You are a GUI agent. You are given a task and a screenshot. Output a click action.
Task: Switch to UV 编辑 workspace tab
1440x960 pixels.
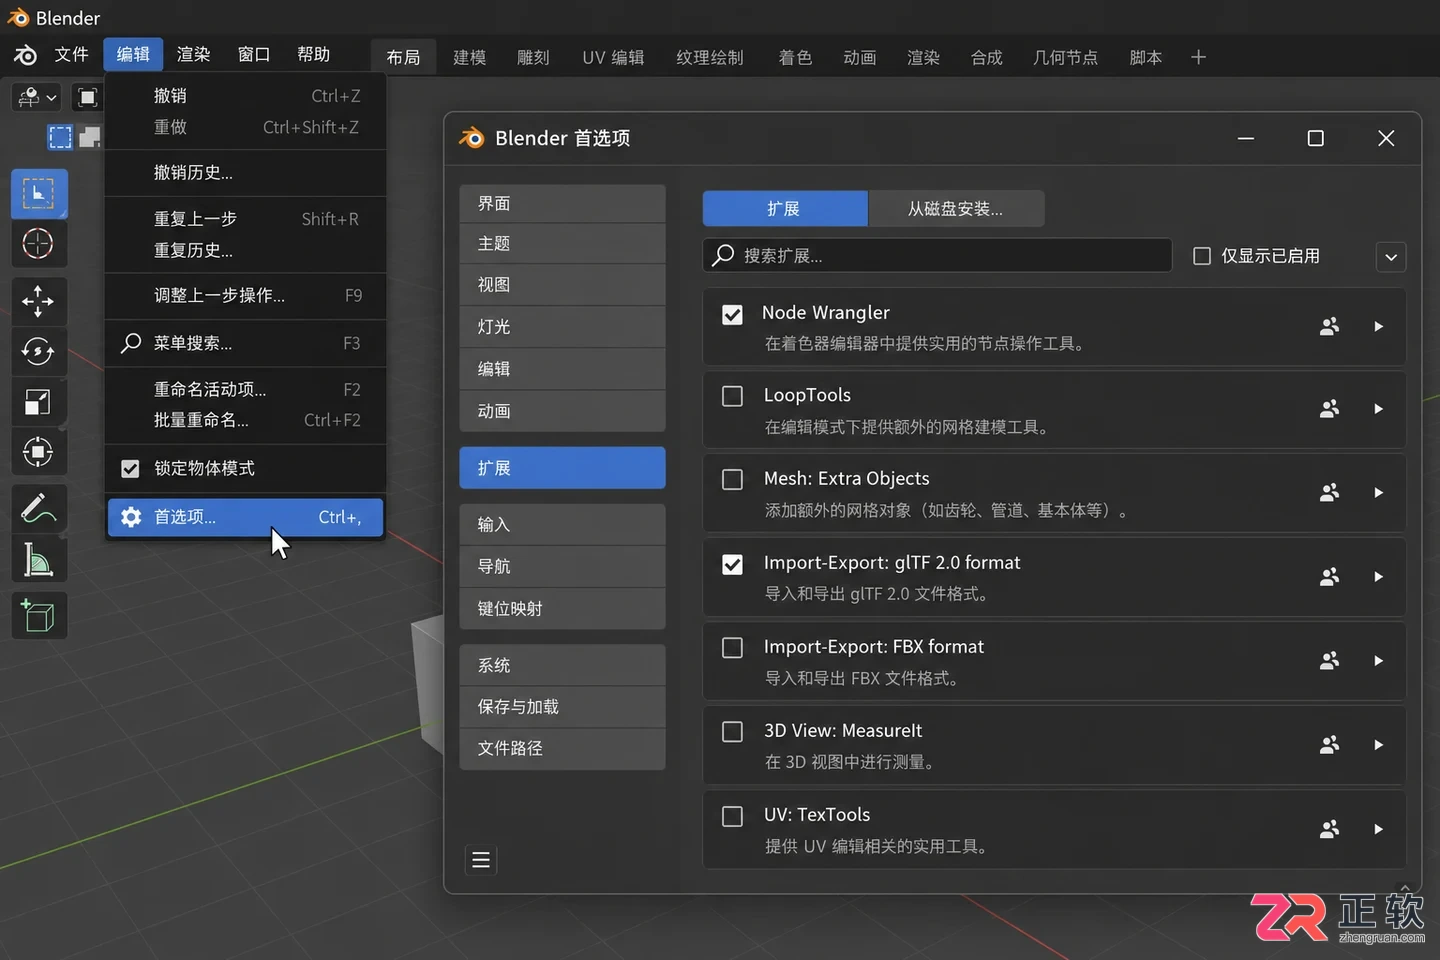click(613, 57)
